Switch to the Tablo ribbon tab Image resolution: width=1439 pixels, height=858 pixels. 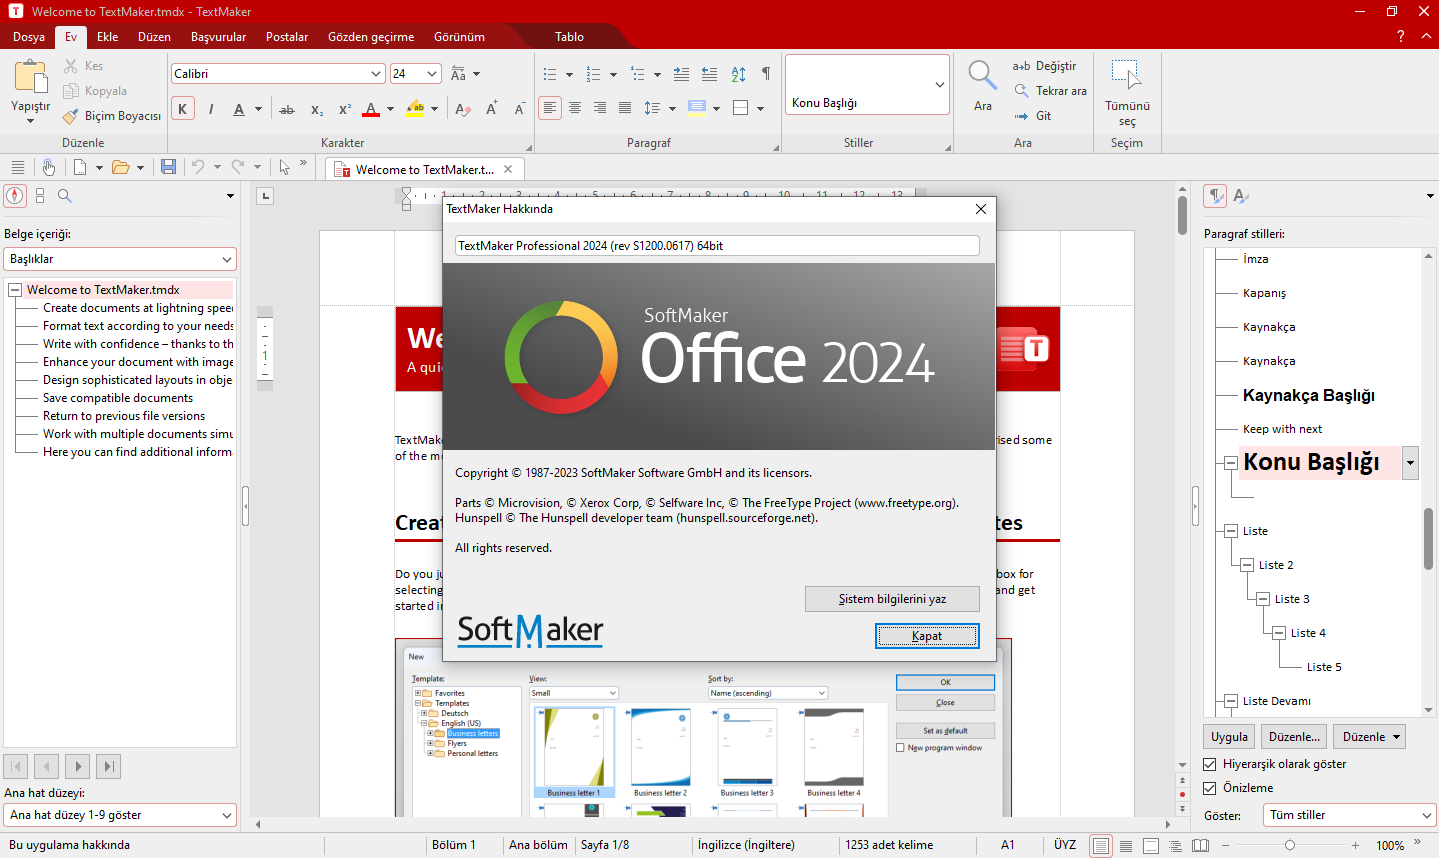coord(570,37)
